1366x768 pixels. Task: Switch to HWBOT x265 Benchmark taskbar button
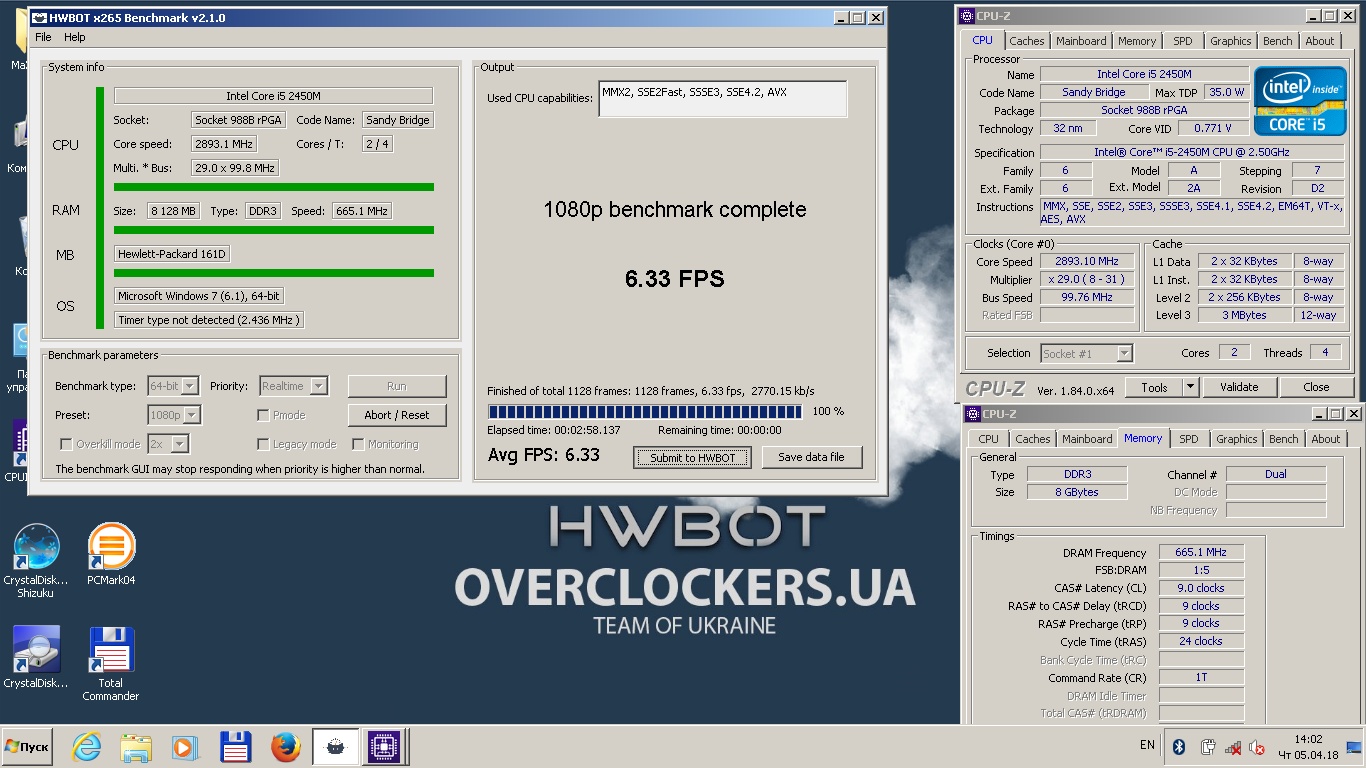pos(335,747)
